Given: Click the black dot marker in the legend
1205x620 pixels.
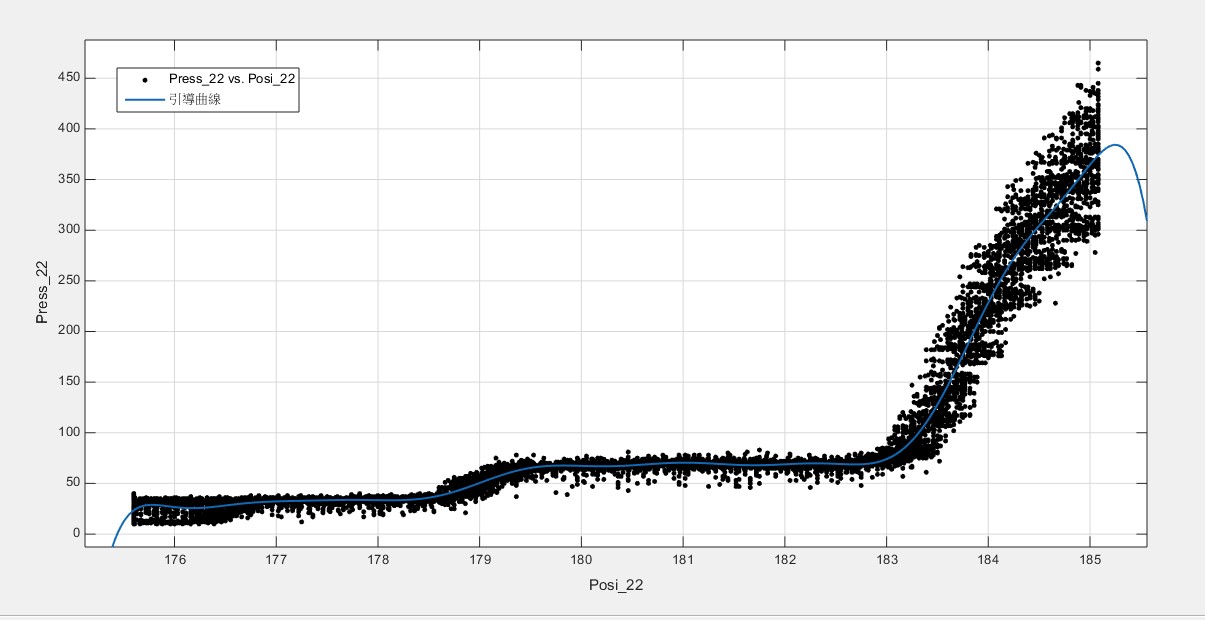Looking at the screenshot, I should (x=145, y=79).
